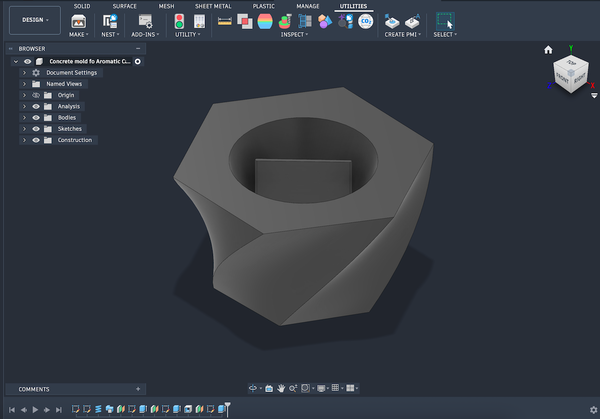This screenshot has width=600, height=419.
Task: Collapse the BROWSER panel with minus
Action: tap(138, 49)
